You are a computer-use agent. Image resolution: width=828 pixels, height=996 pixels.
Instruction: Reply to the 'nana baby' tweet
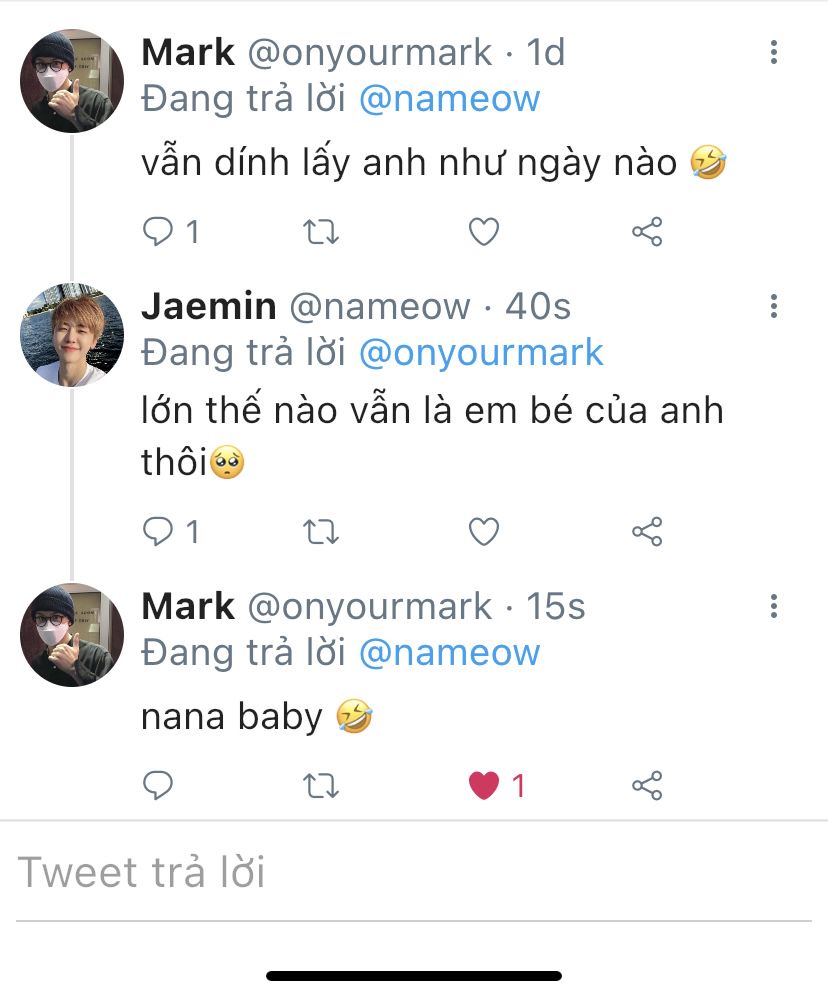click(158, 786)
